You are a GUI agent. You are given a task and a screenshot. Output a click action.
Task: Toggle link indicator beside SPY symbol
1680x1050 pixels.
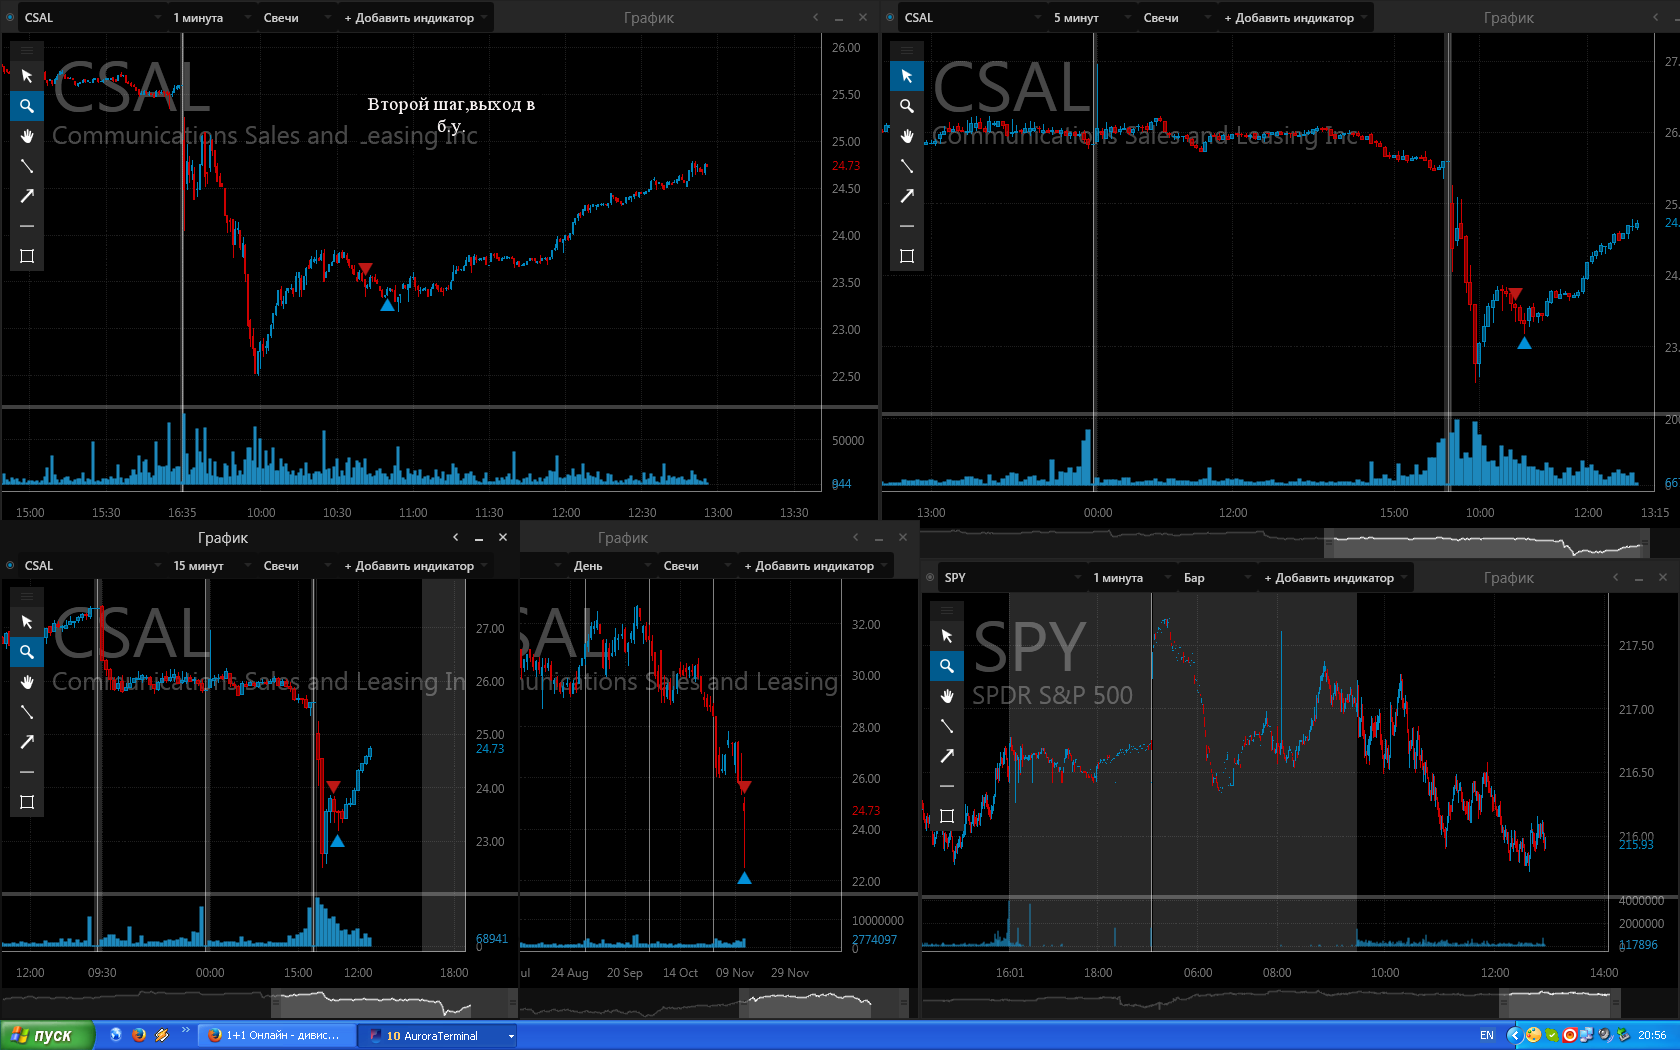[x=930, y=578]
